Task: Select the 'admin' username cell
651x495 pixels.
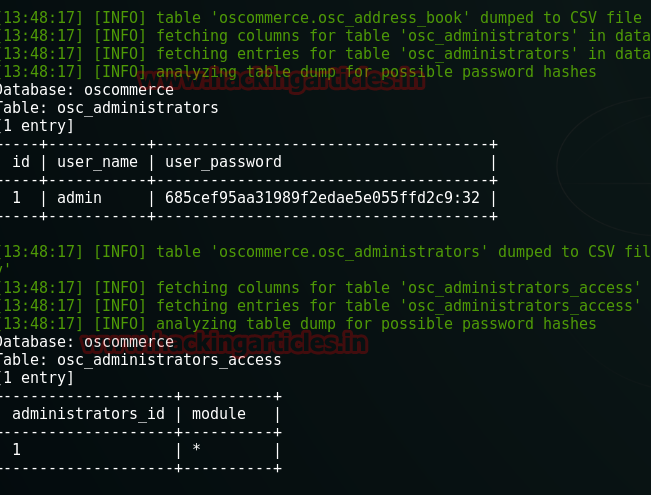Action: click(79, 198)
